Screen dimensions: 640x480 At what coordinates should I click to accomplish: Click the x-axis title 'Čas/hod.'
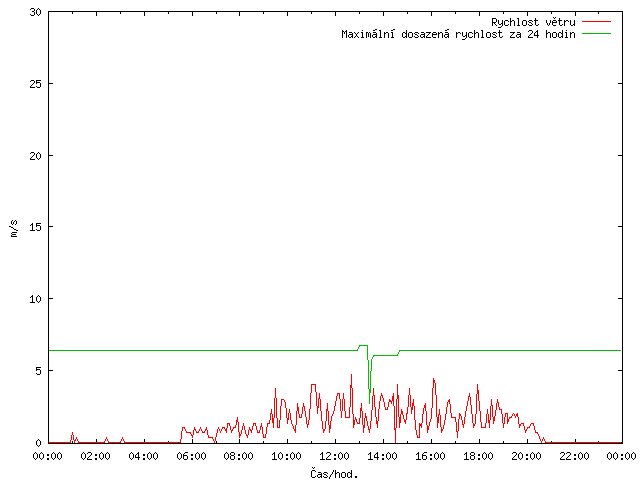pos(334,473)
